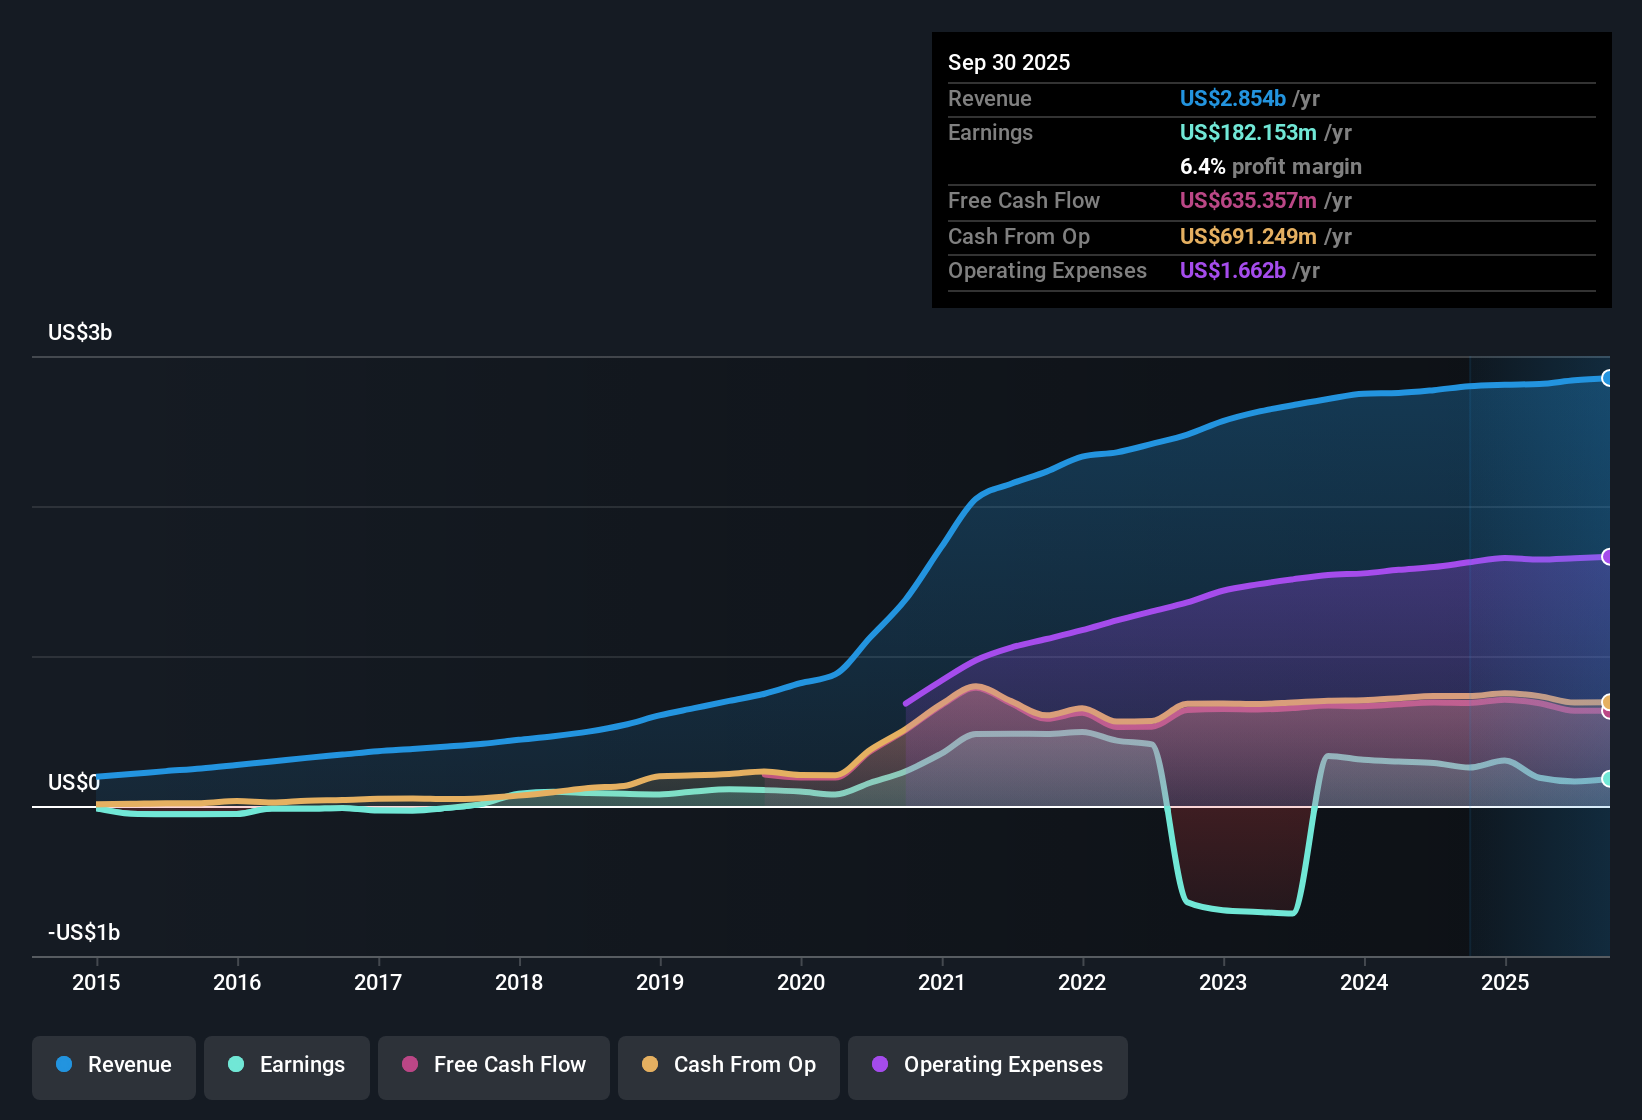Screen dimensions: 1642x1120
Task: Click the blue Revenue legend dot
Action: click(62, 1064)
